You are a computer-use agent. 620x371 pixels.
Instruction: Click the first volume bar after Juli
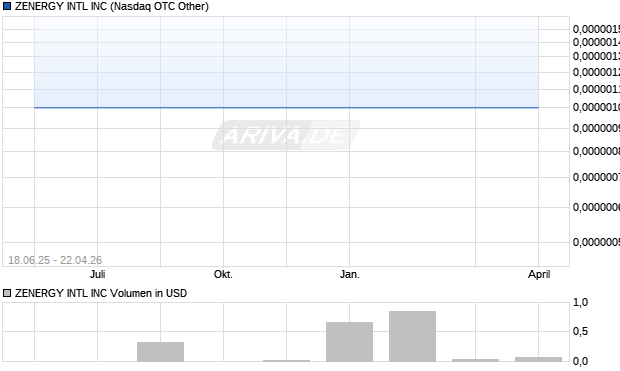coord(161,352)
